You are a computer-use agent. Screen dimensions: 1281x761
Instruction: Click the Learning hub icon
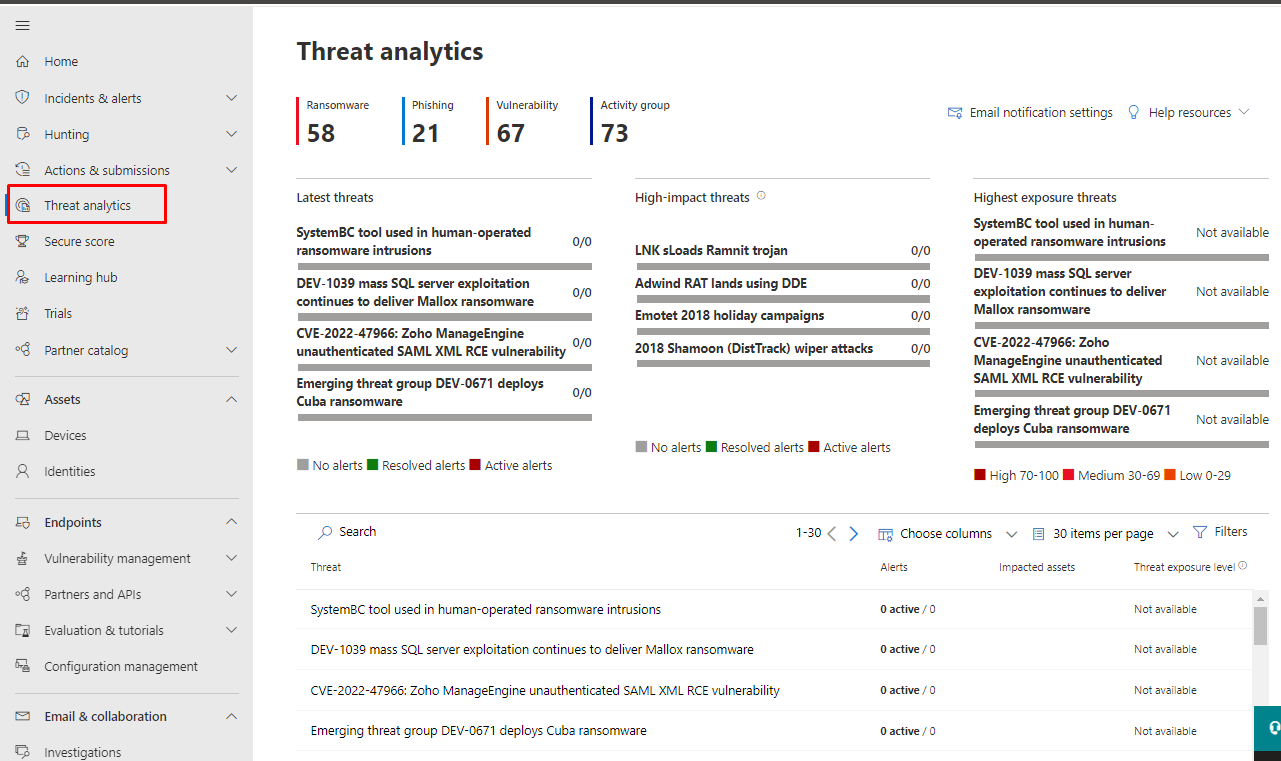[22, 278]
